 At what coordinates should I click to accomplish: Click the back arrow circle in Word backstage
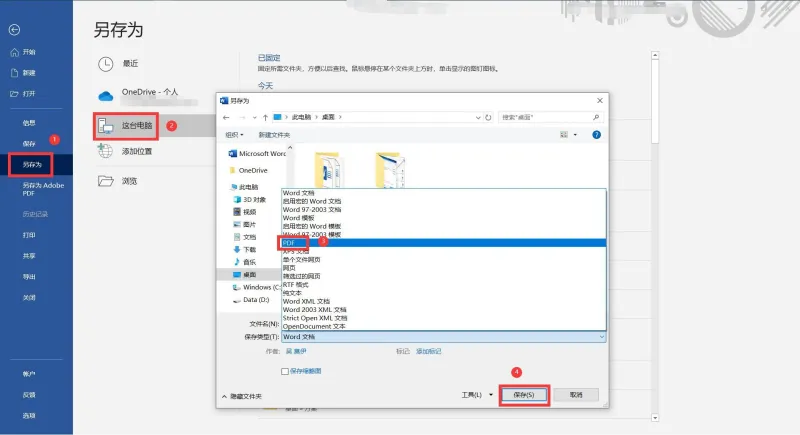pos(14,30)
